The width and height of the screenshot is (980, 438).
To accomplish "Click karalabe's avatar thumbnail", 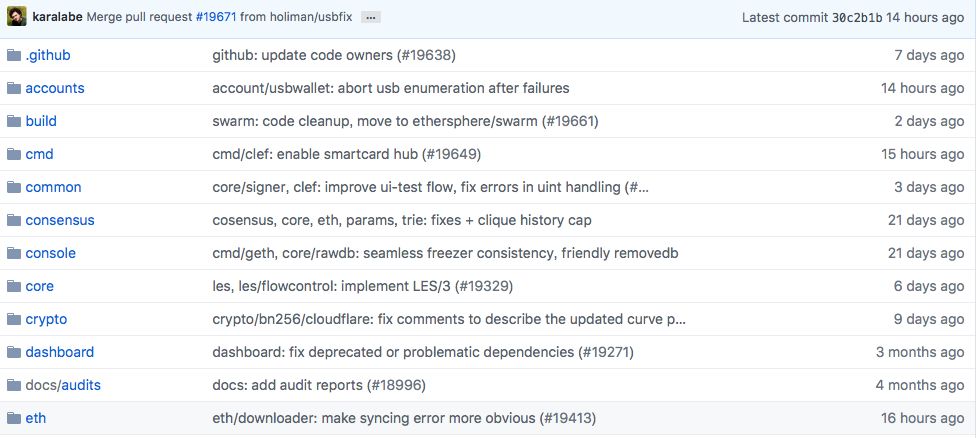I will (x=17, y=17).
